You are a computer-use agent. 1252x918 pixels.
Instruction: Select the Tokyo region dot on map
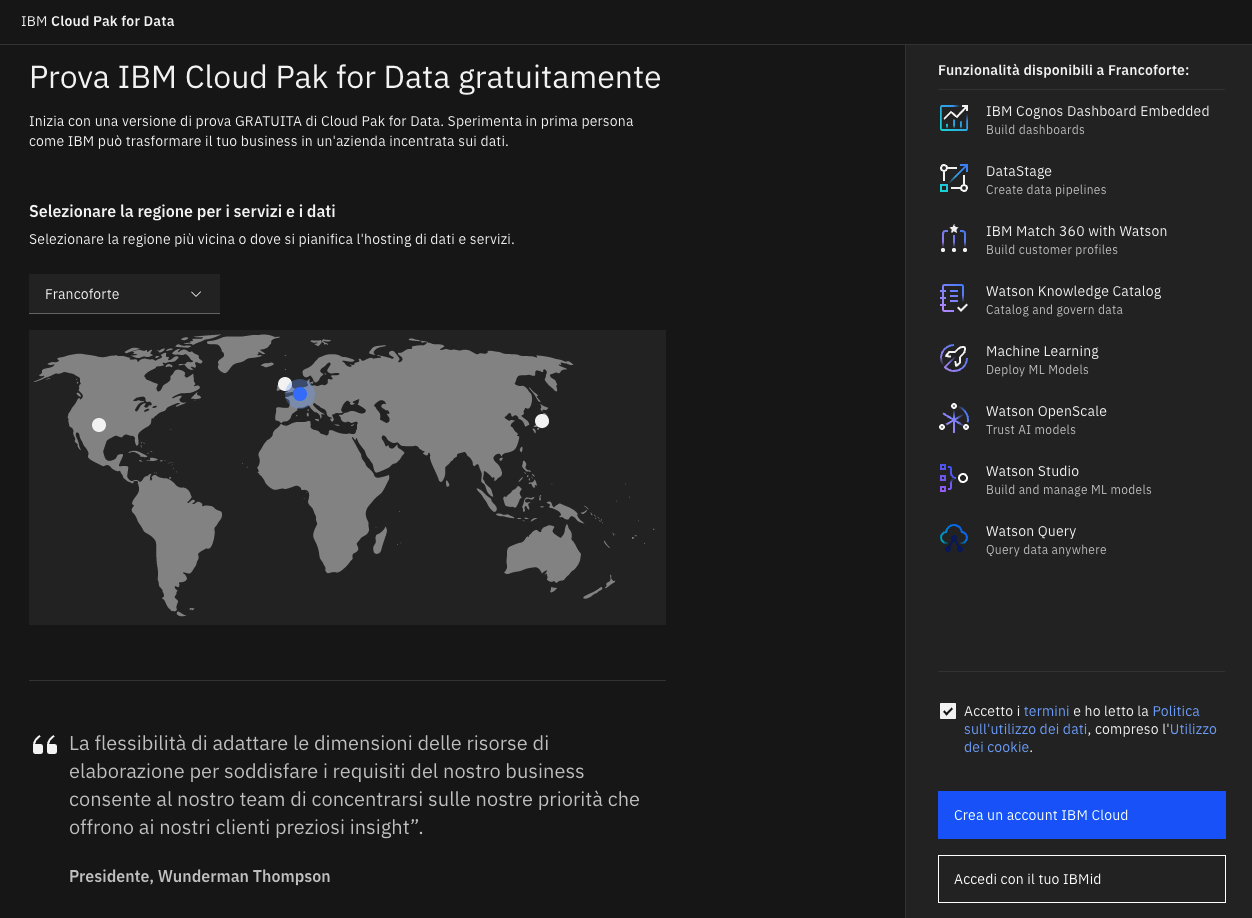542,421
